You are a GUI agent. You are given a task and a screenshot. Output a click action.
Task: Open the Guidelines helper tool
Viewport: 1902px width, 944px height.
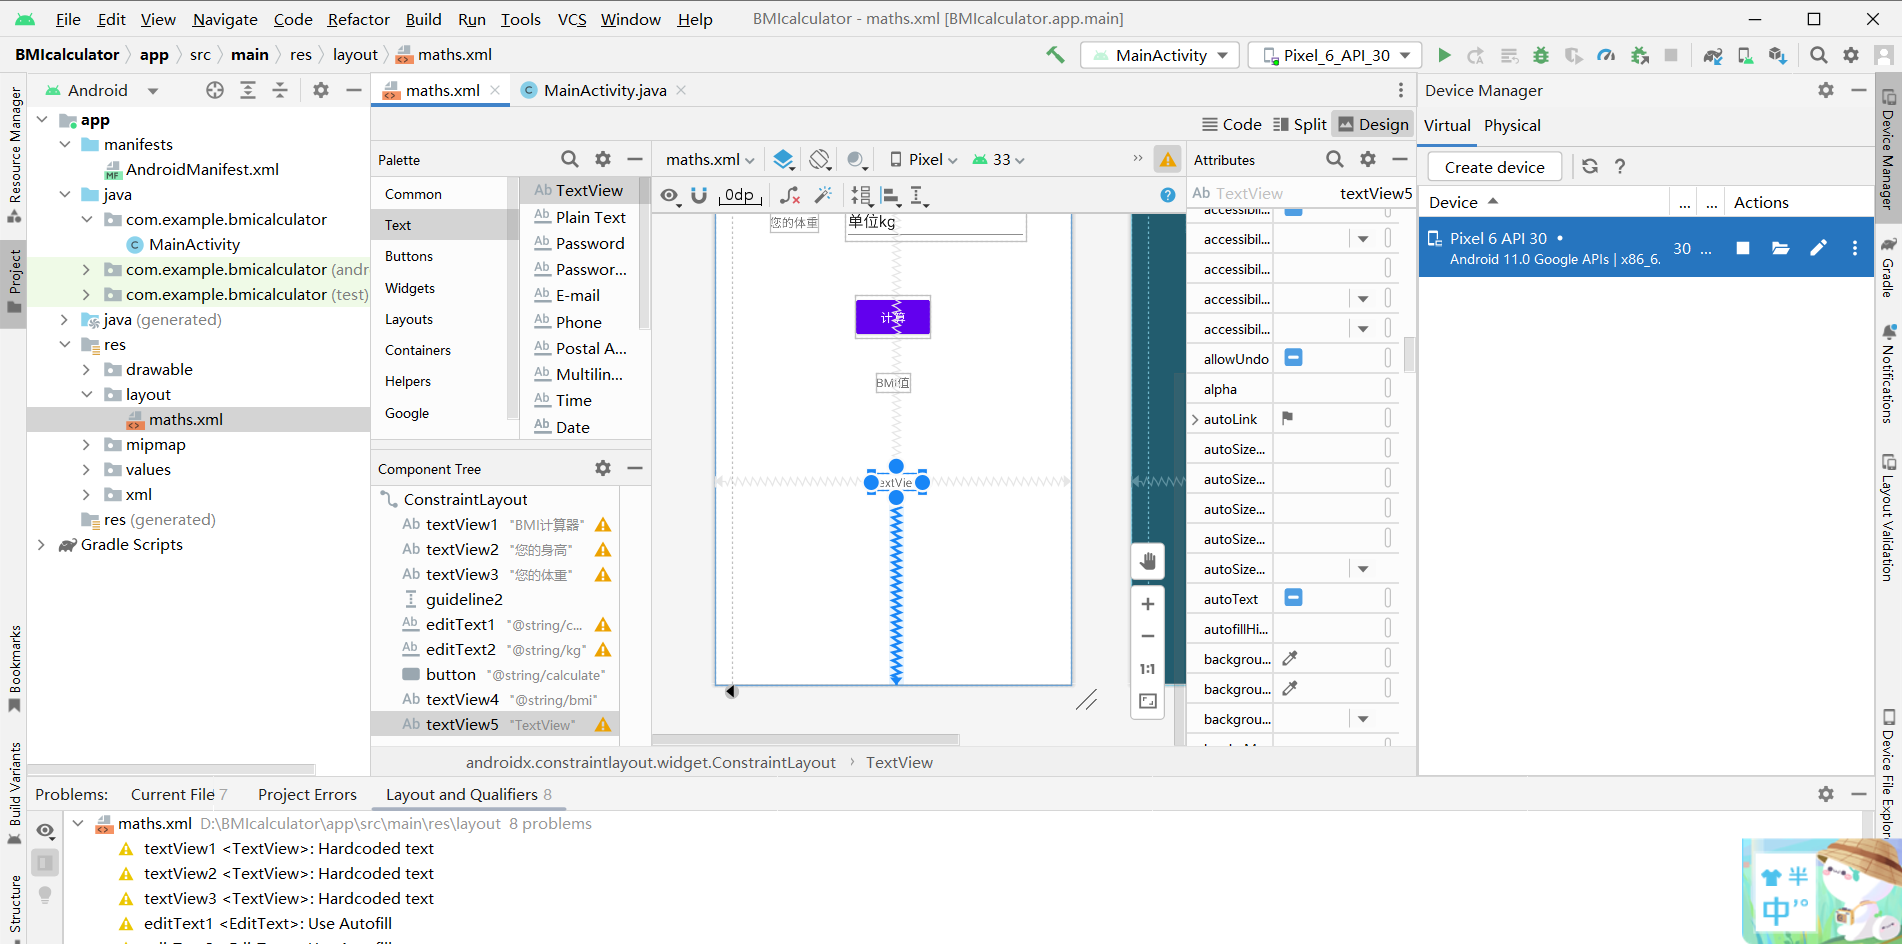click(x=919, y=196)
